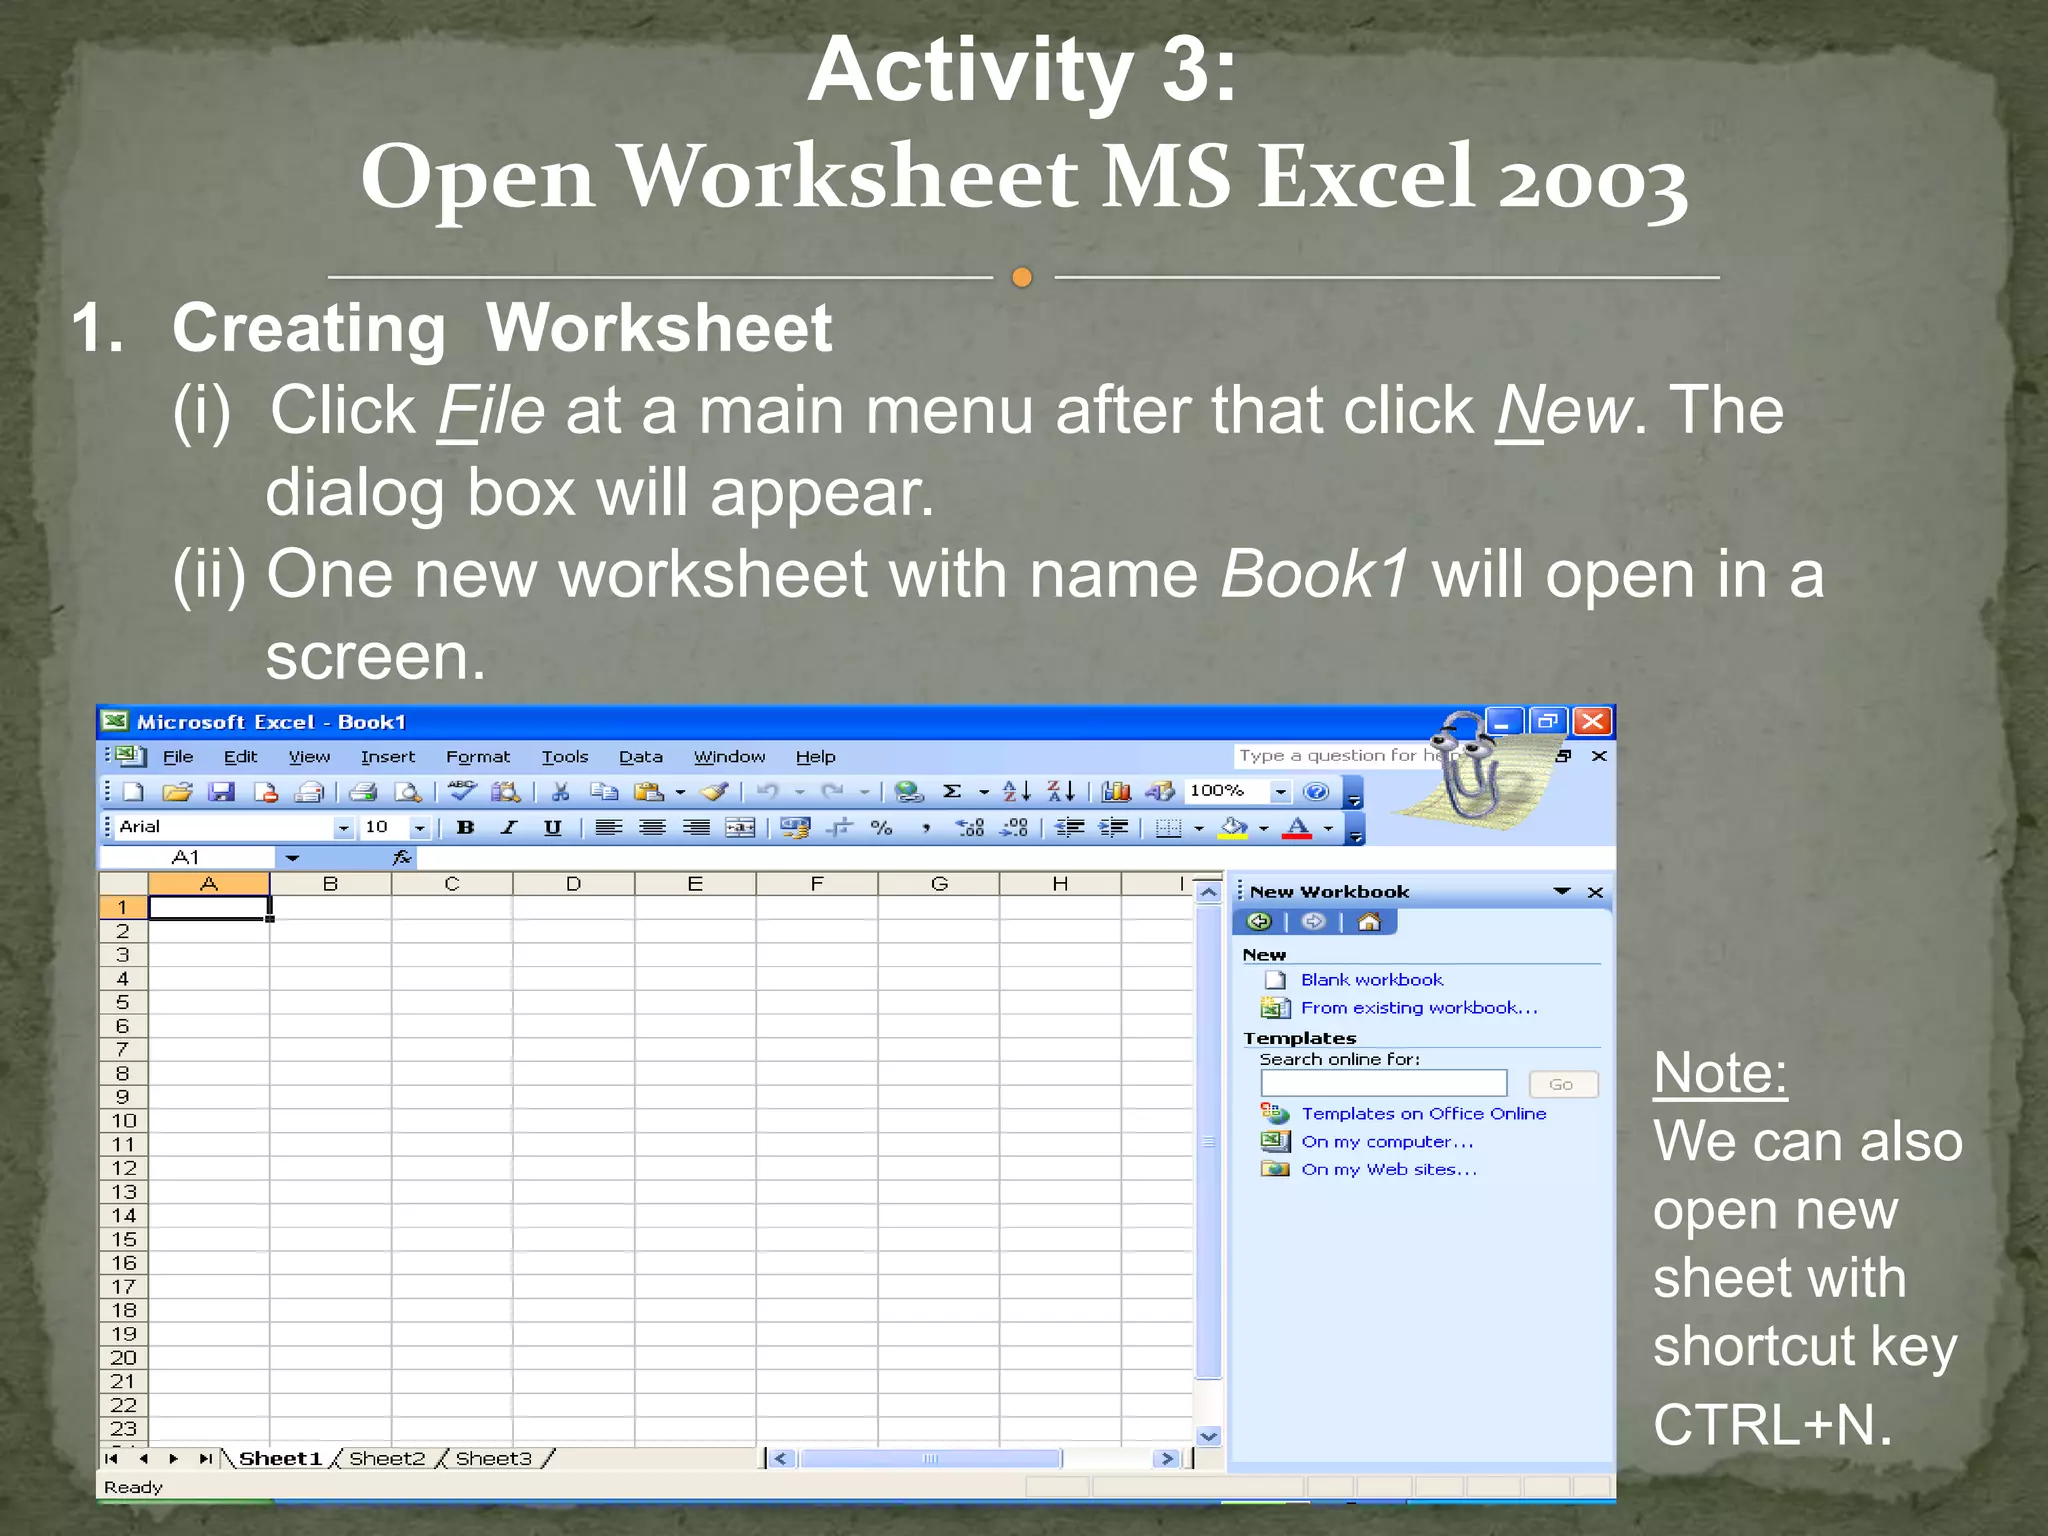Click the Permission icon in the toolbar
The width and height of the screenshot is (2048, 1536).
tap(265, 792)
